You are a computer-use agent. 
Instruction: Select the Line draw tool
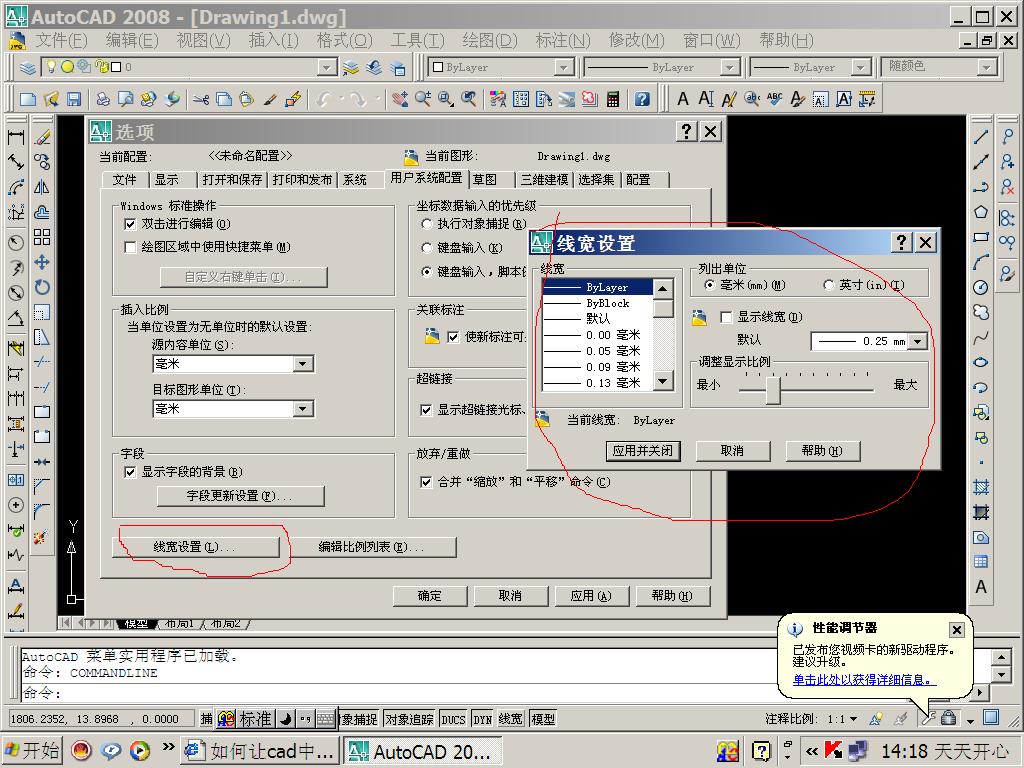981,137
